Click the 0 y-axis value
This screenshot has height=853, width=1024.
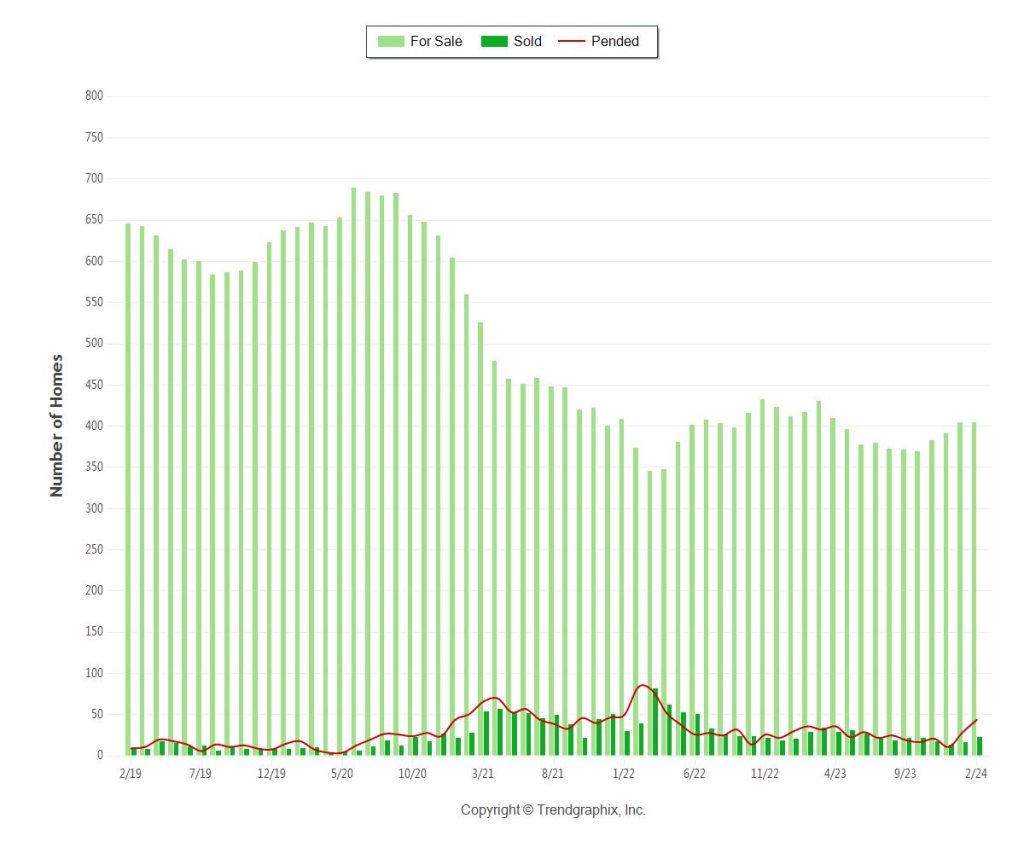(x=100, y=755)
